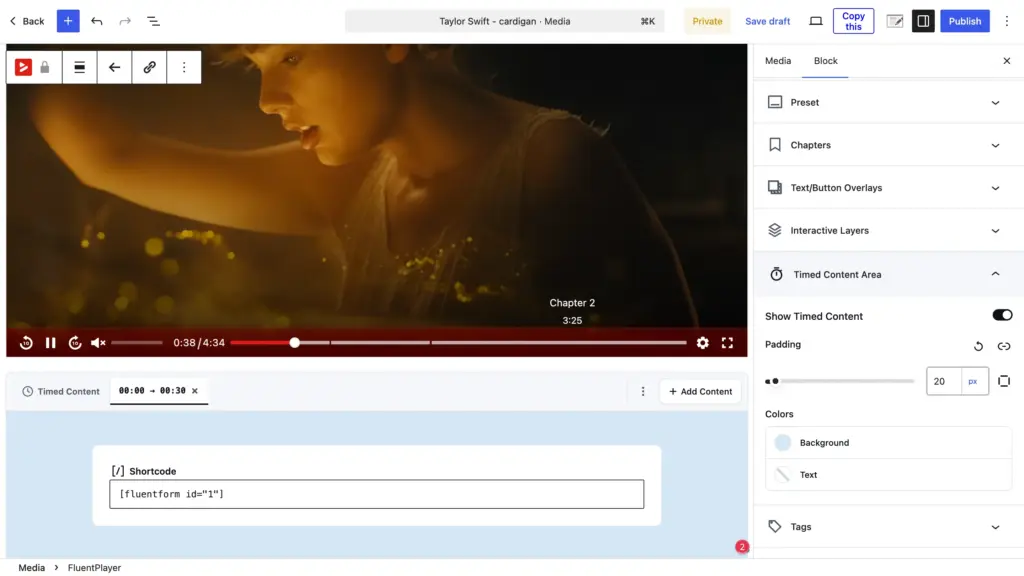Click the video progress scrubber handle
1024x576 pixels.
pos(295,342)
